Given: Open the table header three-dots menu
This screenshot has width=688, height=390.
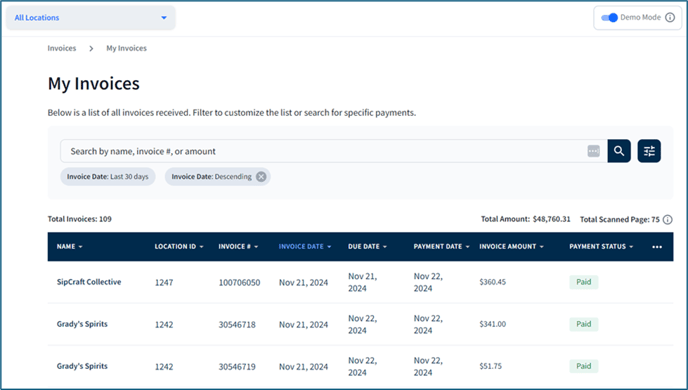Looking at the screenshot, I should coord(657,247).
